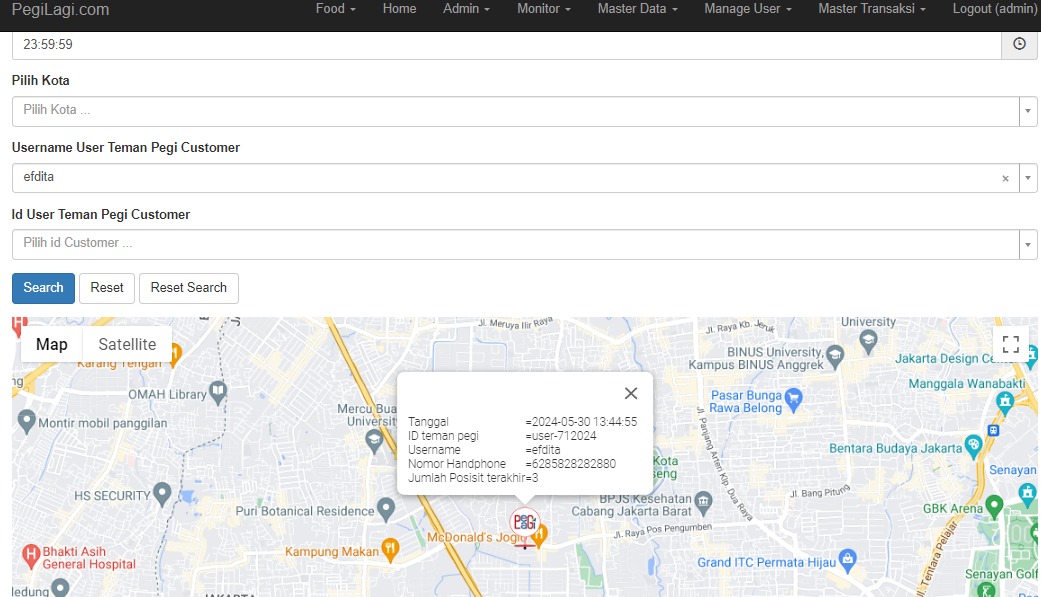This screenshot has width=1041, height=597.
Task: Click the McDonald's Jogio restaurant pin
Action: [x=540, y=536]
